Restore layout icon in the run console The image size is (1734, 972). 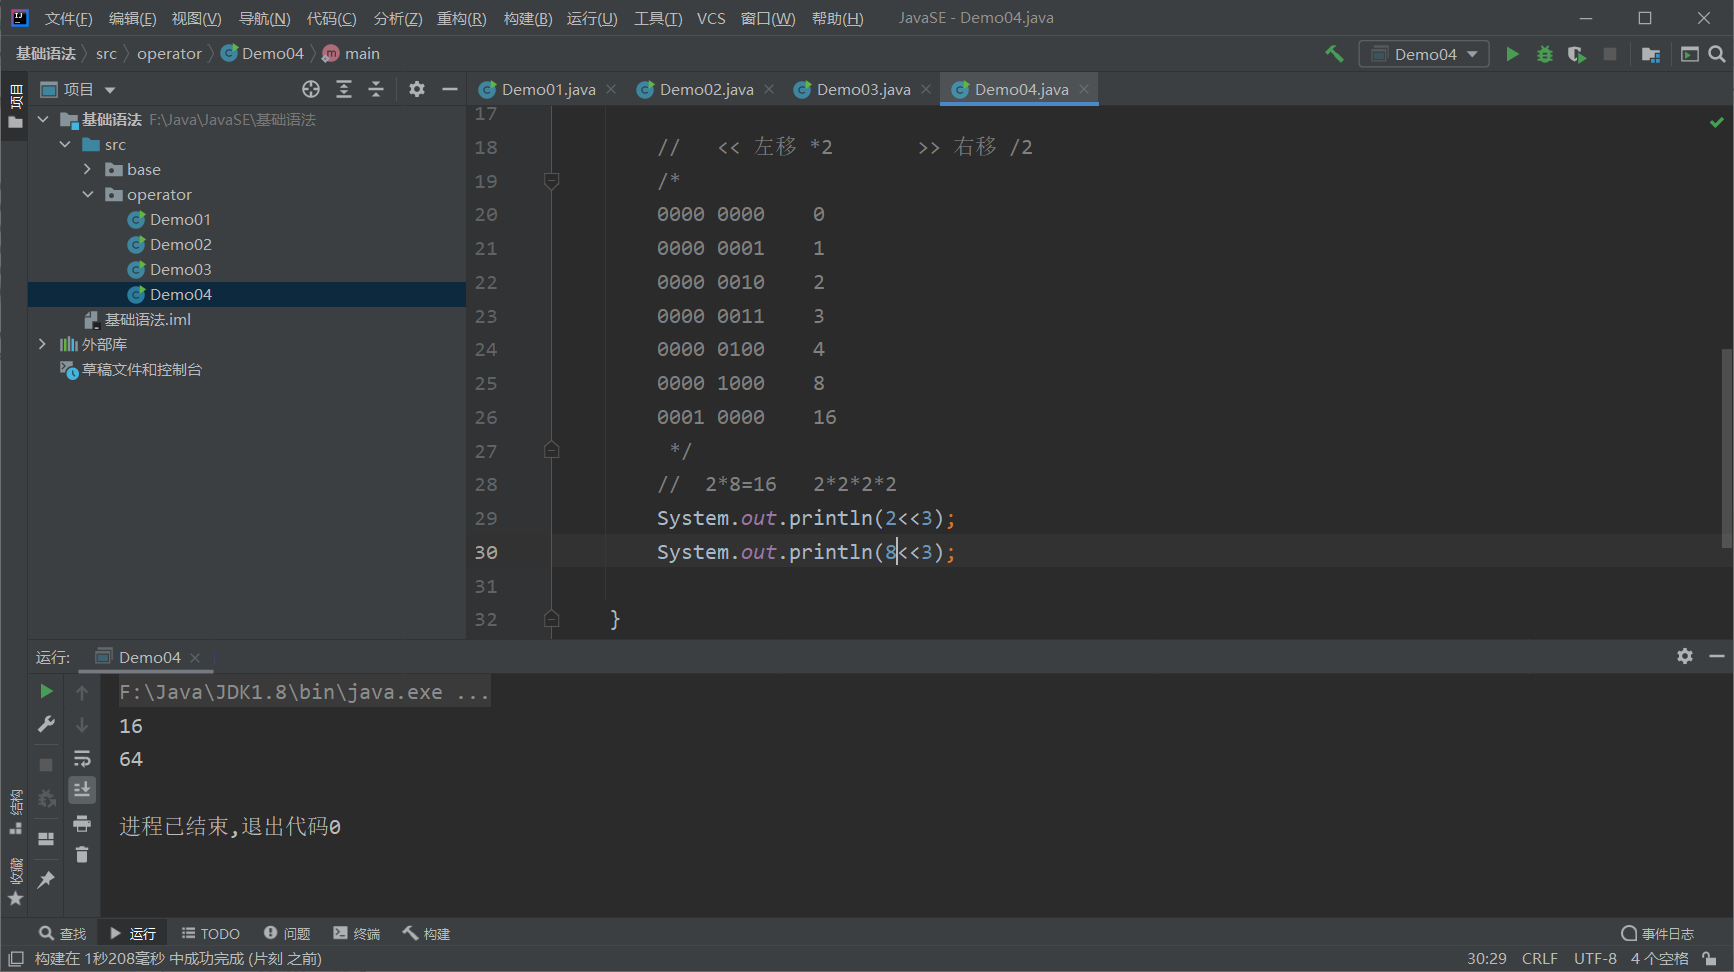46,839
